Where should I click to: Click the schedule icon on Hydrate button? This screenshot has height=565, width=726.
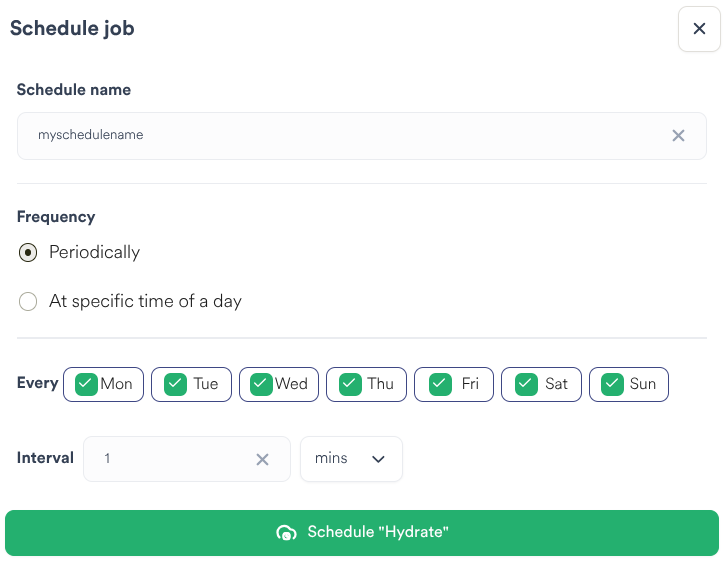[286, 533]
